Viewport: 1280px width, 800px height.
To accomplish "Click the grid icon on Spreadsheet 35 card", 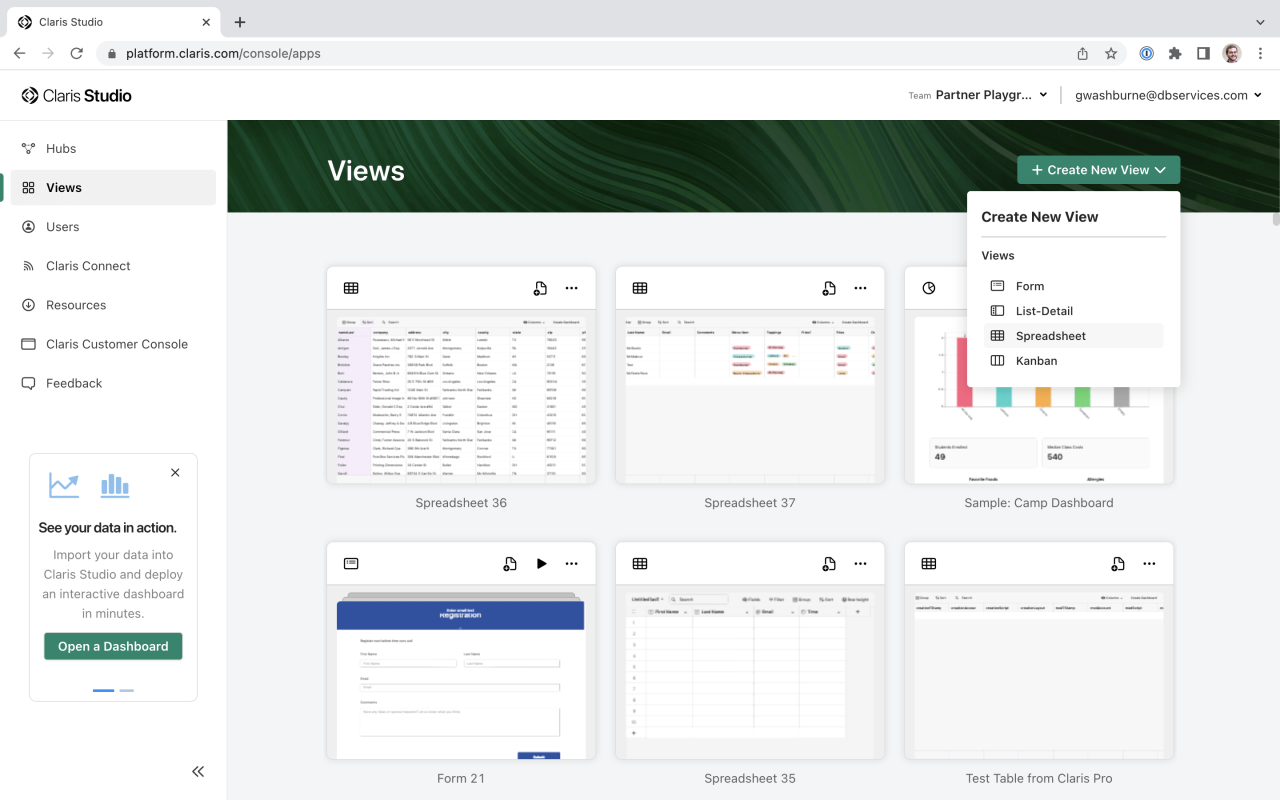I will pyautogui.click(x=640, y=564).
